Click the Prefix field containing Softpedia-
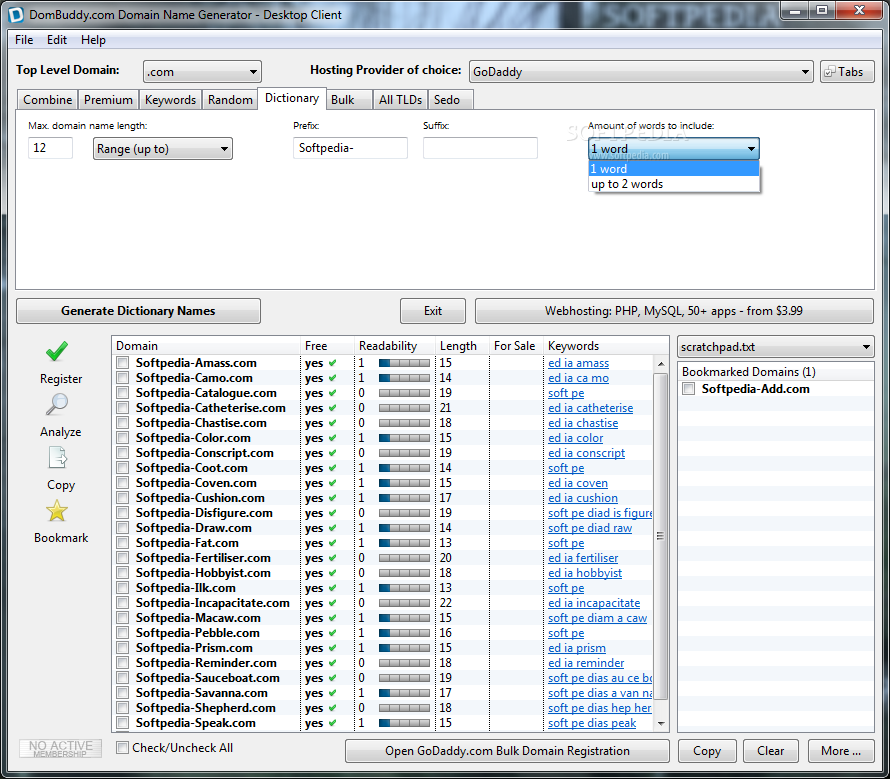The image size is (890, 779). pos(350,148)
